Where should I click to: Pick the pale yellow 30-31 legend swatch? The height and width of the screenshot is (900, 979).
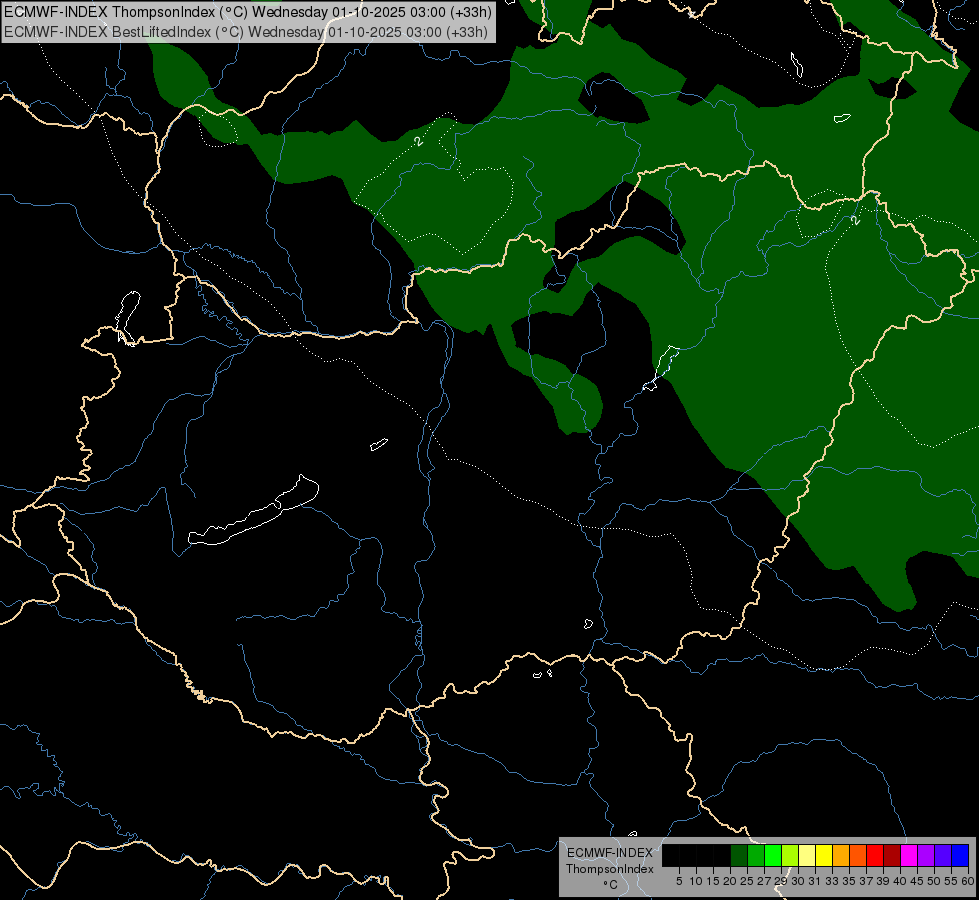[807, 855]
